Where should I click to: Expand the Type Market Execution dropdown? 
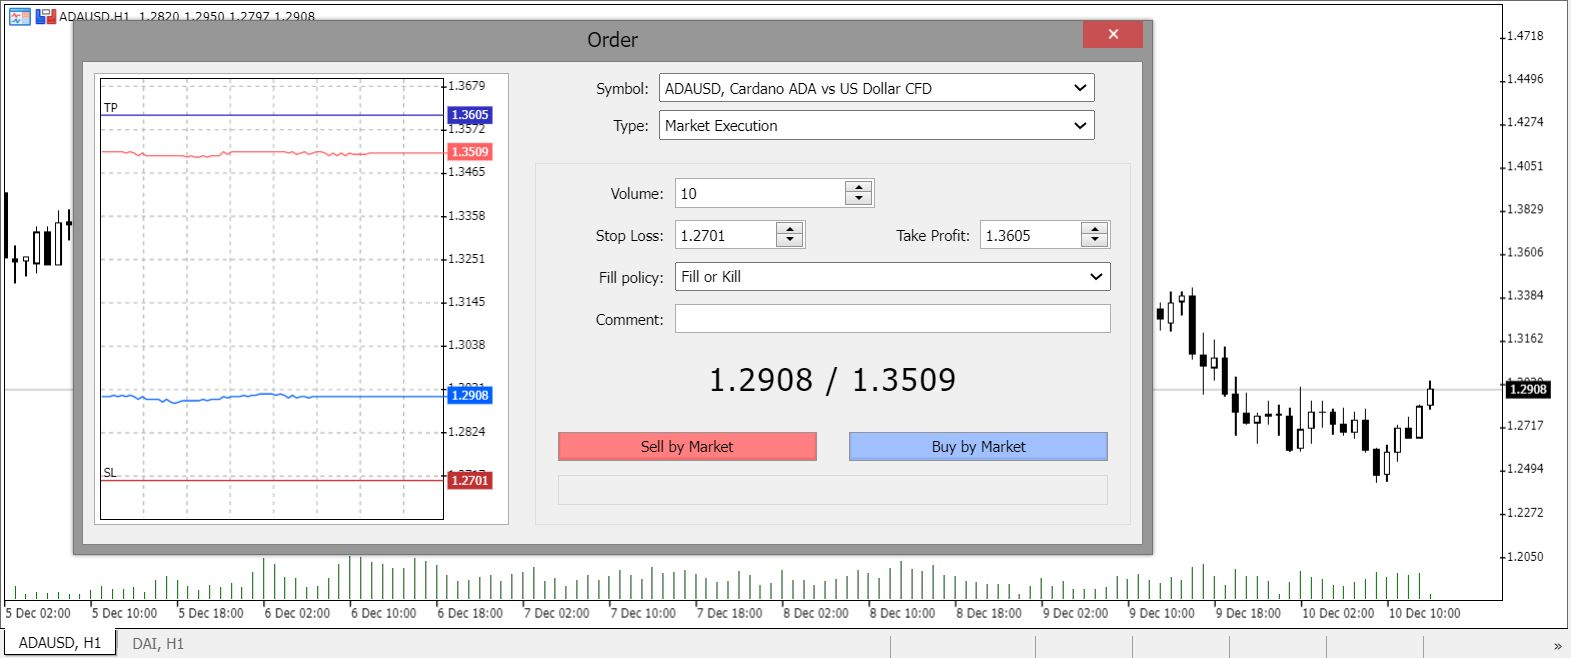pos(1080,126)
